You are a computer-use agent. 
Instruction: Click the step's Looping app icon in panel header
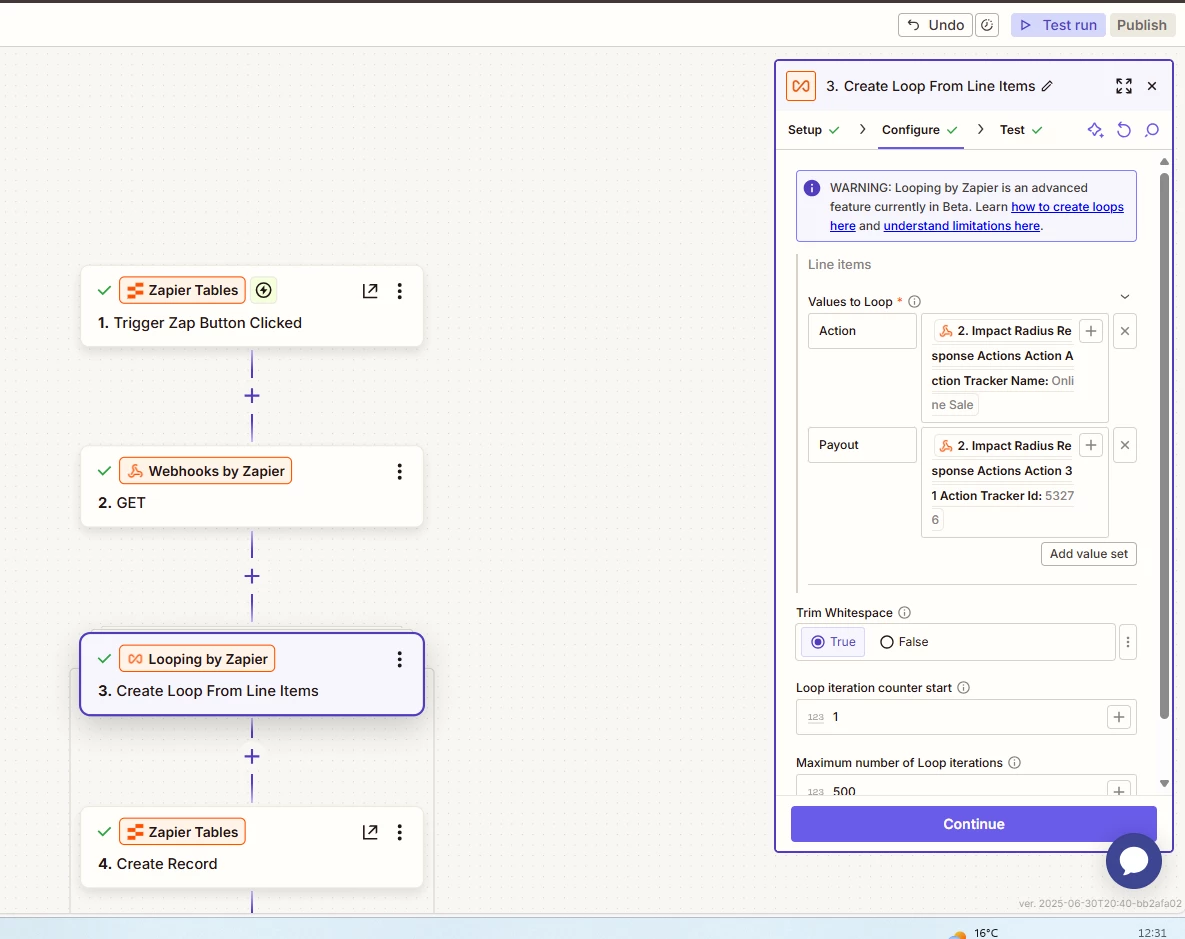[801, 86]
